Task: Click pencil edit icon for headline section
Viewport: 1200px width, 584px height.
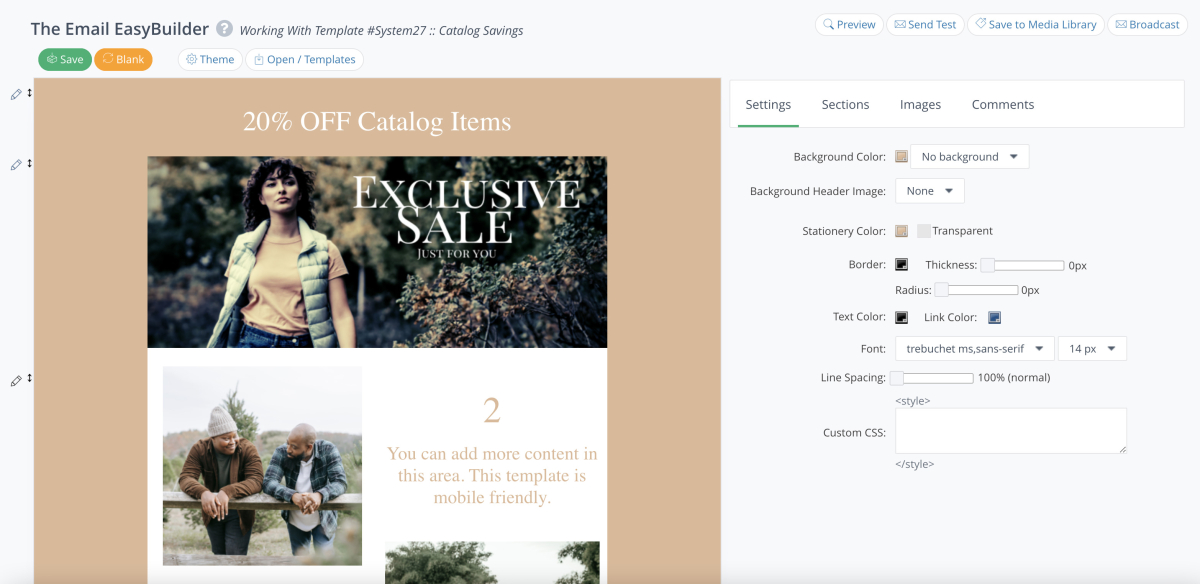Action: tap(16, 94)
